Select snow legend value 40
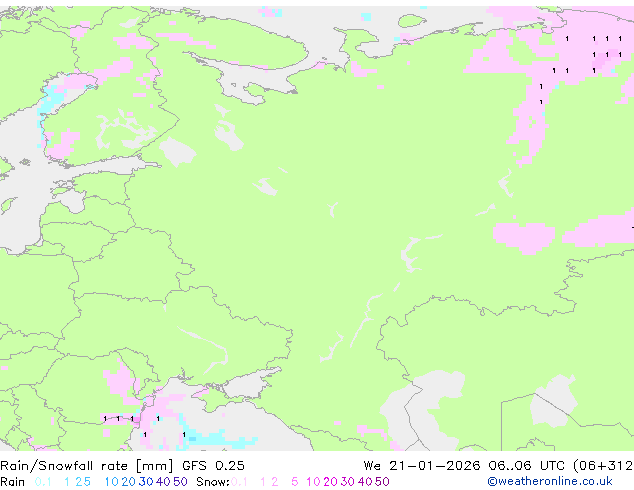This screenshot has width=634, height=490. (x=365, y=482)
